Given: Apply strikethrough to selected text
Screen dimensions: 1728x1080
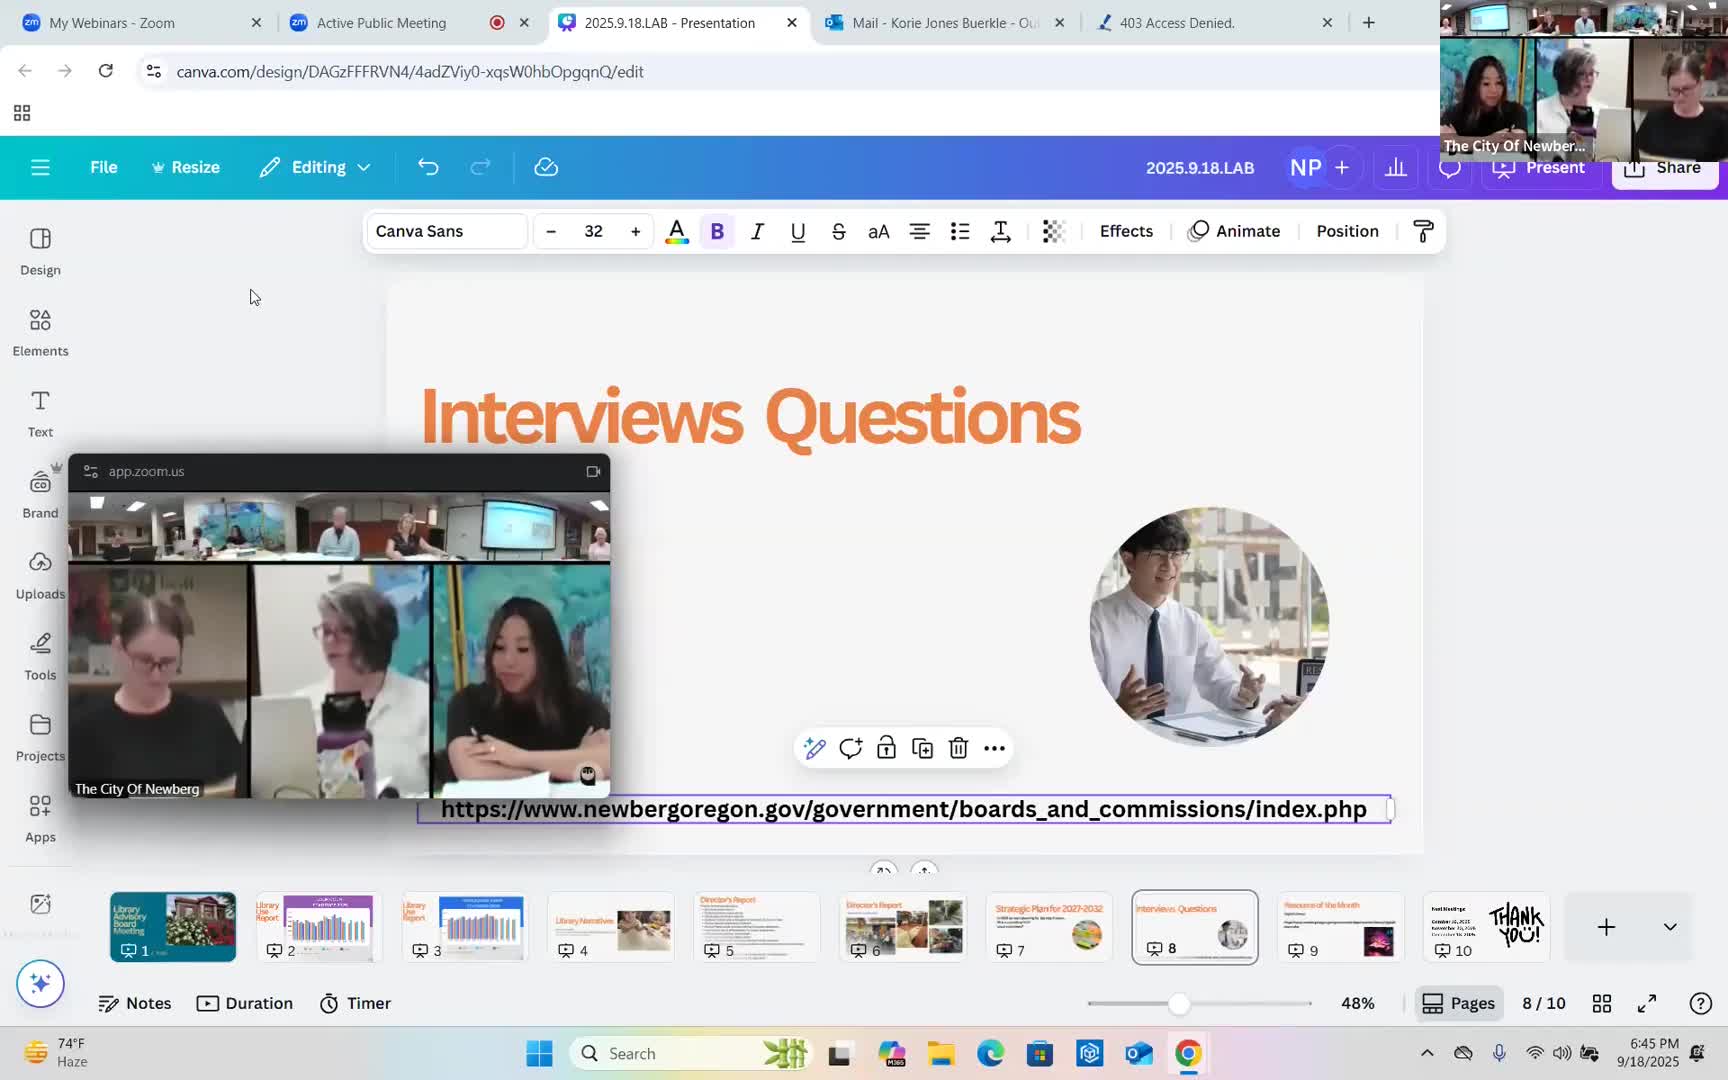Looking at the screenshot, I should [x=838, y=231].
